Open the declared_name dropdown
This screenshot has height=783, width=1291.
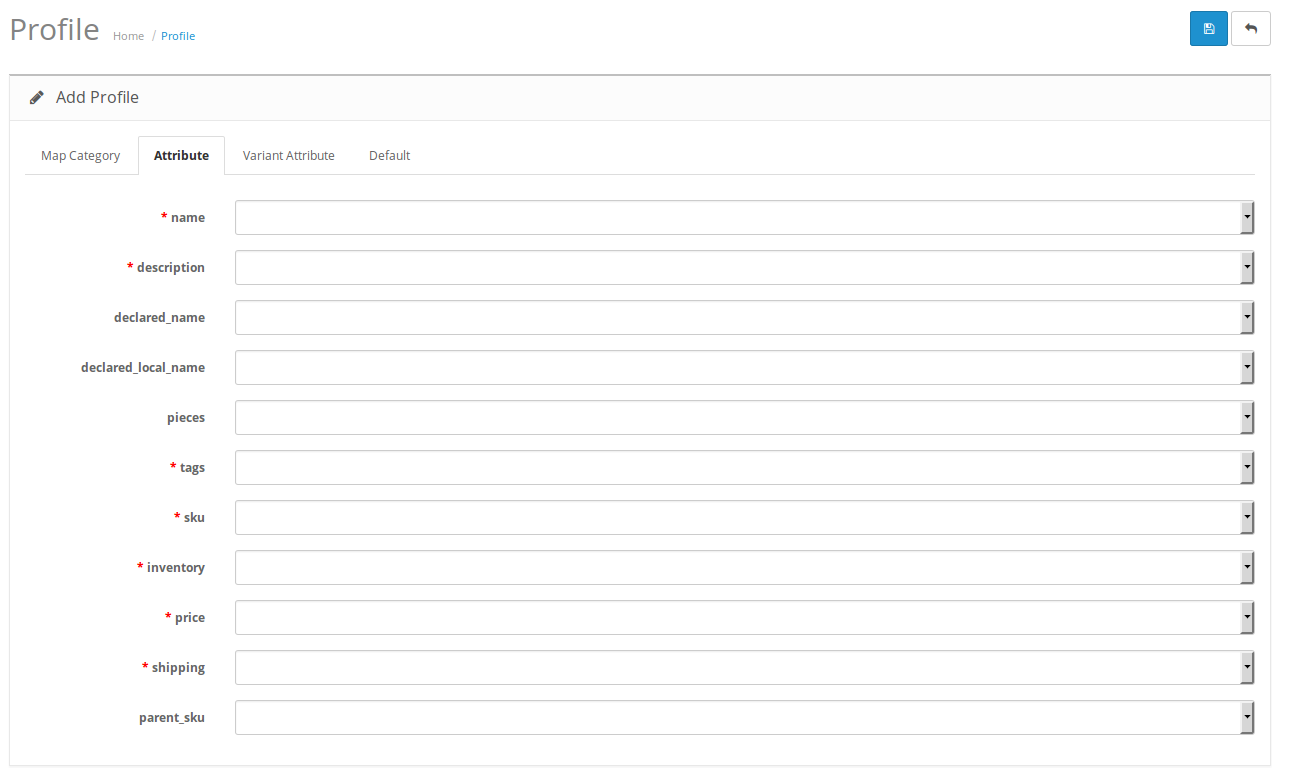pyautogui.click(x=744, y=317)
